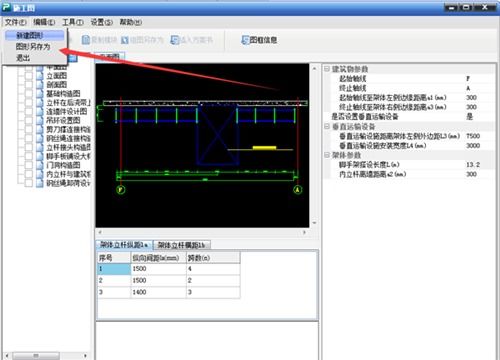
Task: Click the document icon beside 吊环设置图
Action: coord(40,120)
